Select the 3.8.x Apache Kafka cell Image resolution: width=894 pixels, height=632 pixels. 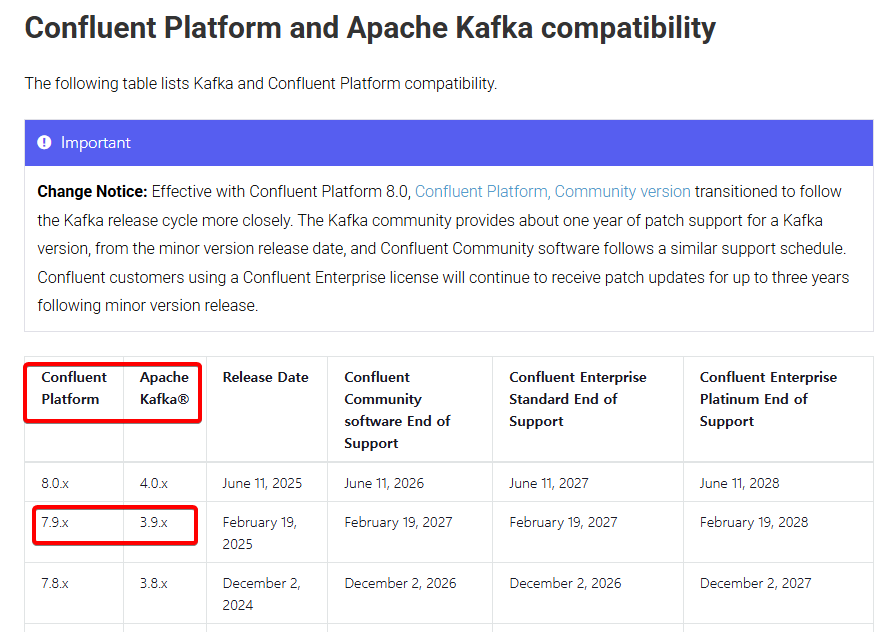(x=154, y=583)
